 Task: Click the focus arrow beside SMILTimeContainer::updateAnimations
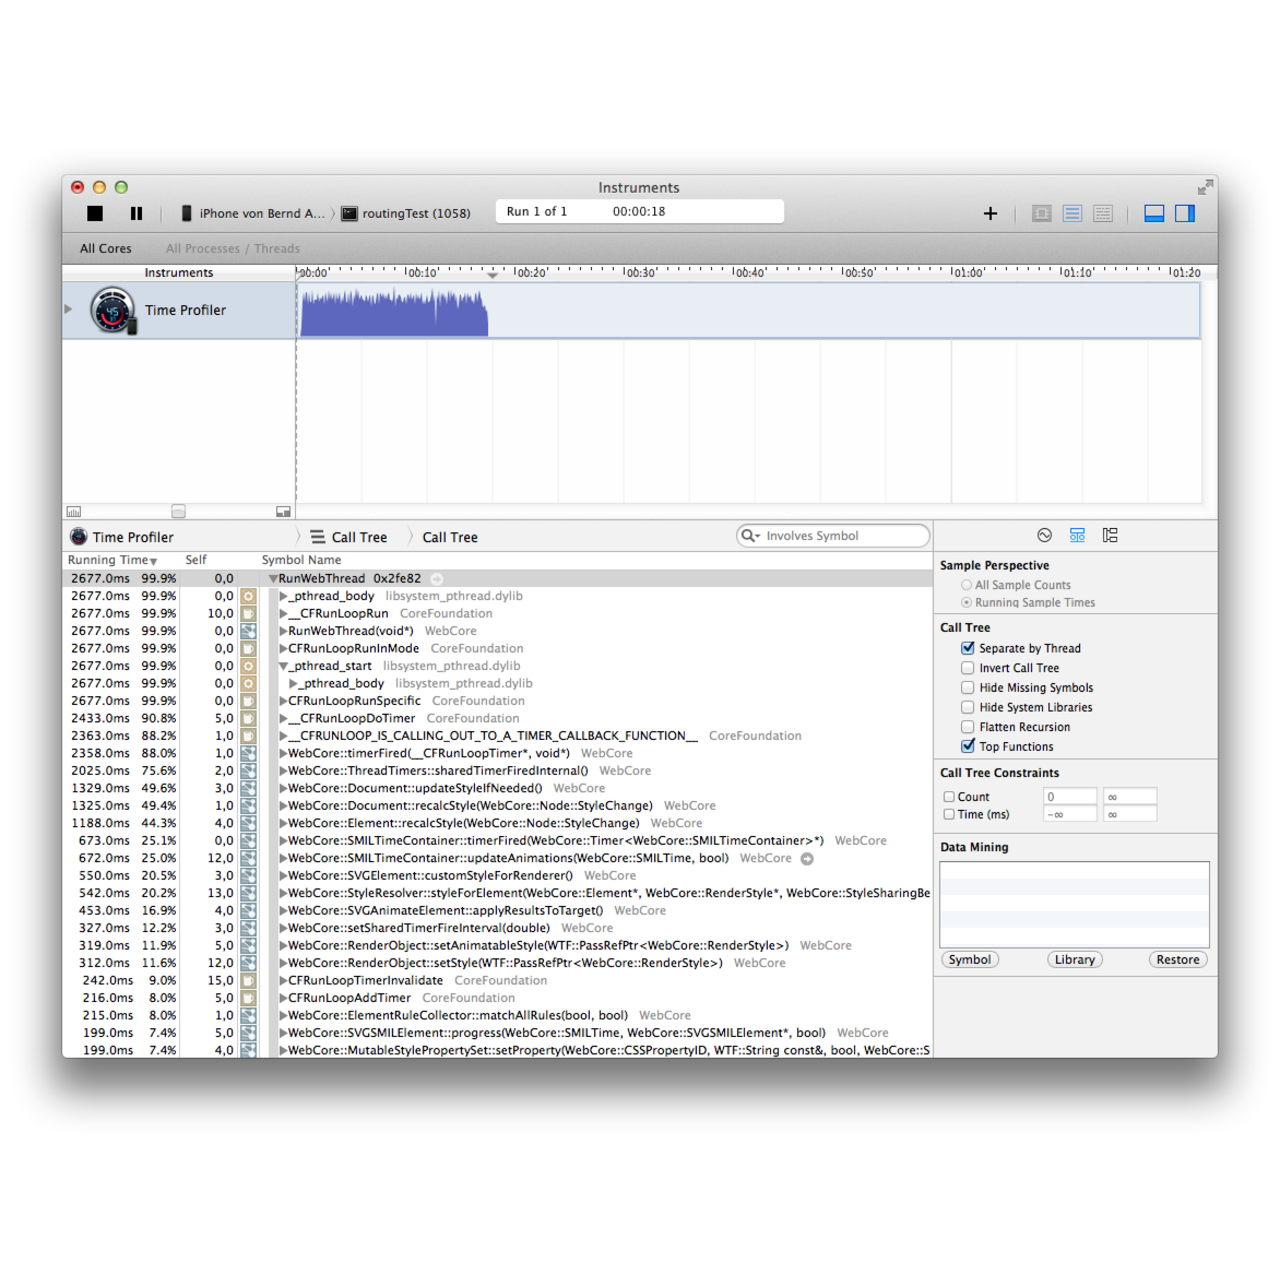coord(807,859)
